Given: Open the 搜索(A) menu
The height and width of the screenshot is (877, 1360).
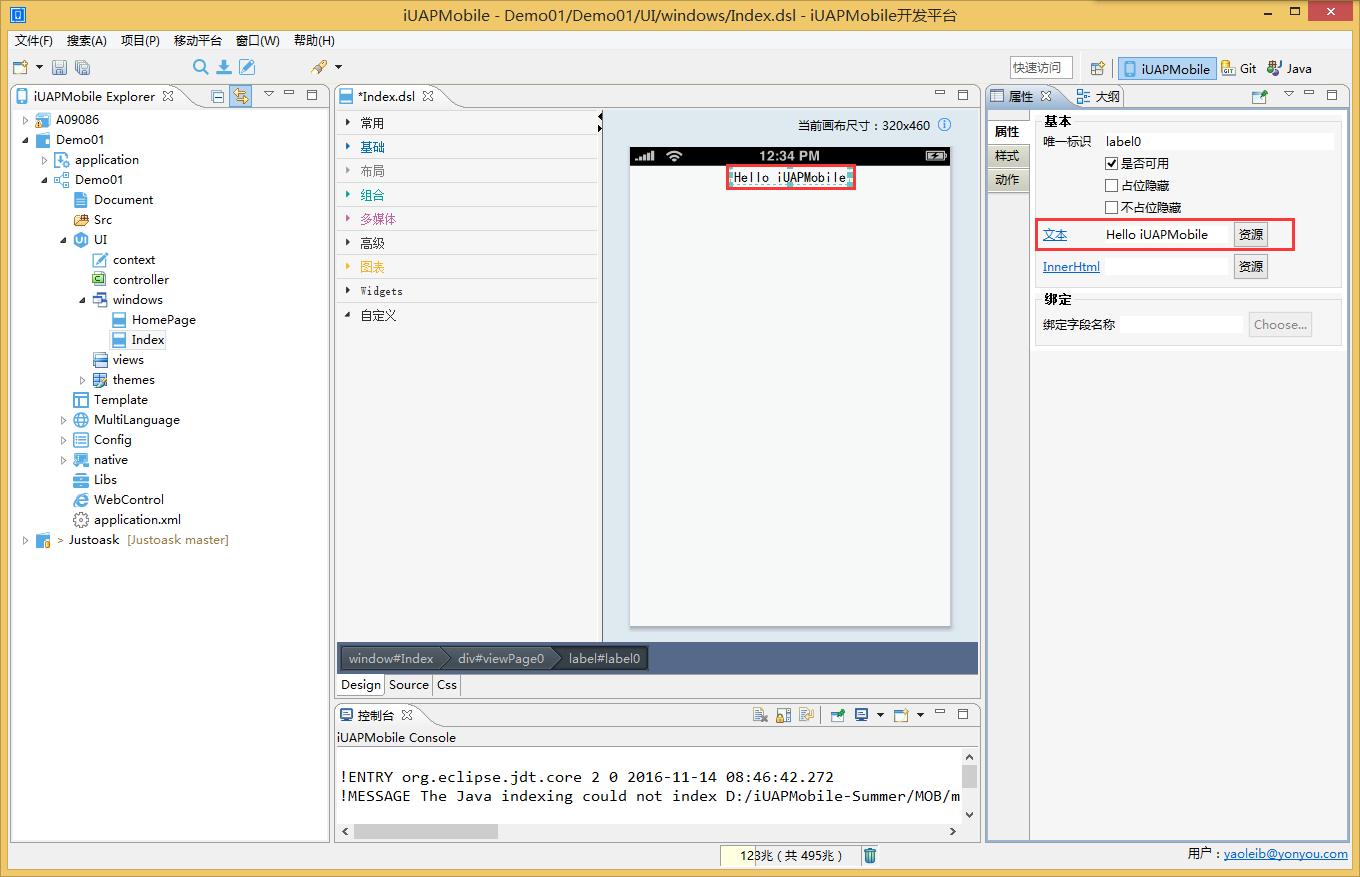Looking at the screenshot, I should point(87,41).
